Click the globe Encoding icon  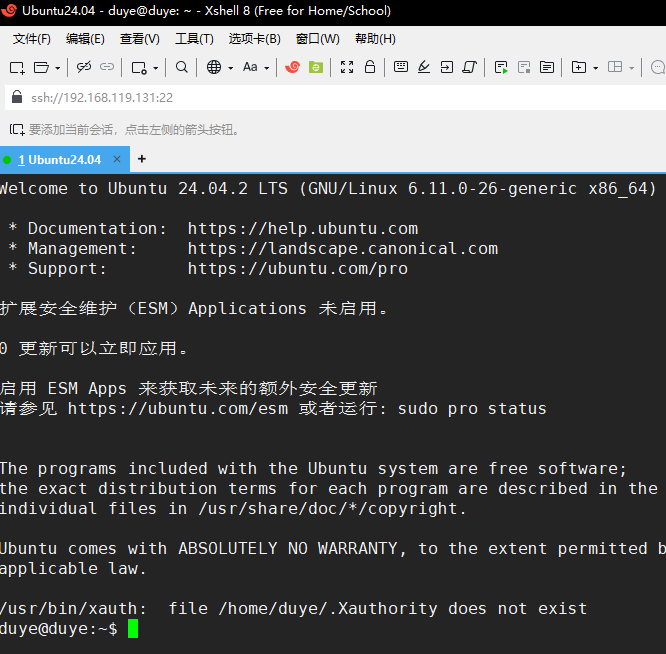214,67
